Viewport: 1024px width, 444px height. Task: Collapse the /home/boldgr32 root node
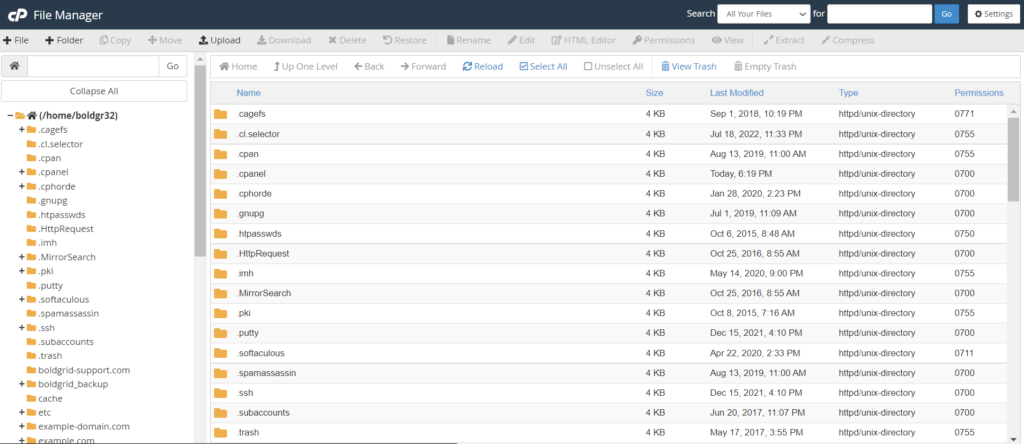coord(9,116)
